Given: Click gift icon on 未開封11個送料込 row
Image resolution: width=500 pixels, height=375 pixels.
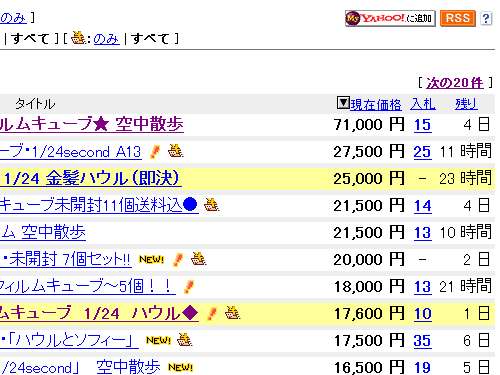Looking at the screenshot, I should click(x=212, y=205).
